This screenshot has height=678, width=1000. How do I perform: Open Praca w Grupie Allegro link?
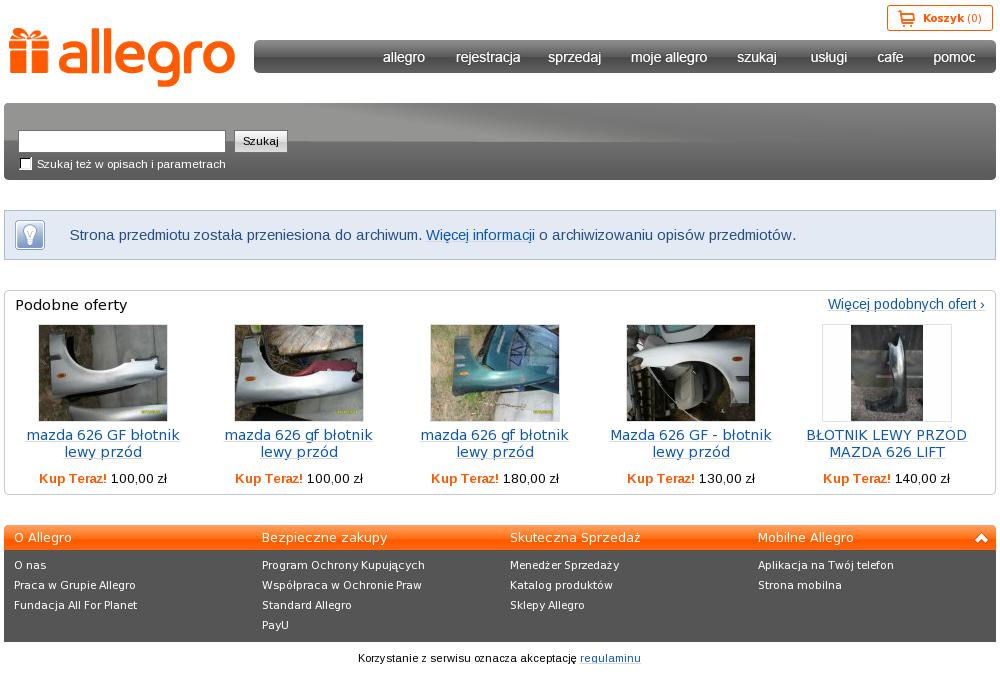pyautogui.click(x=75, y=585)
